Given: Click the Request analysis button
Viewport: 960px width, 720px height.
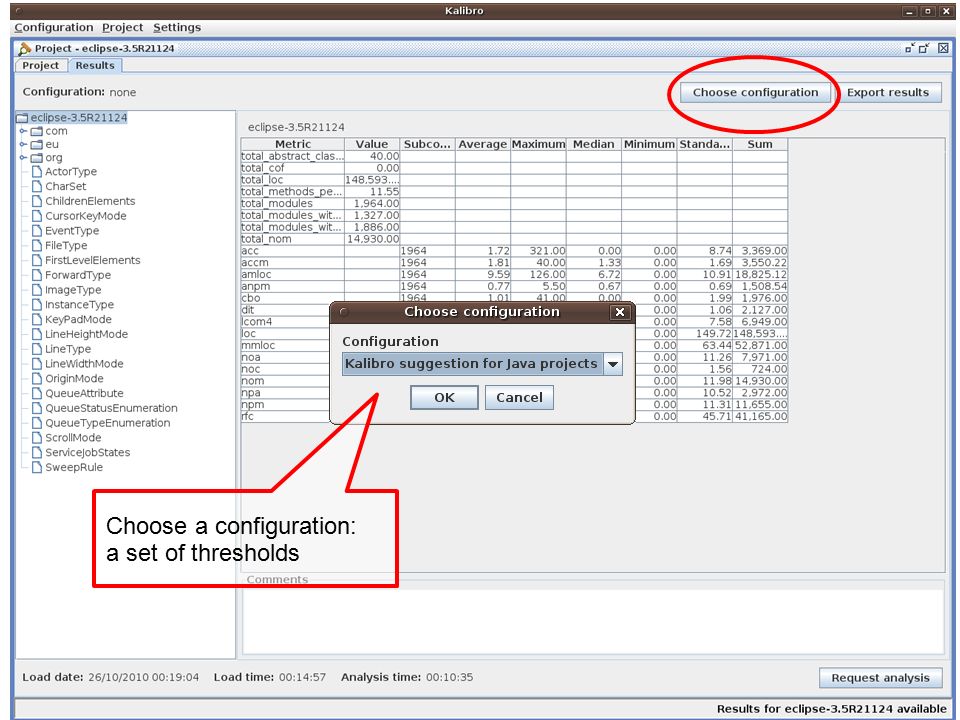Looking at the screenshot, I should pos(880,678).
